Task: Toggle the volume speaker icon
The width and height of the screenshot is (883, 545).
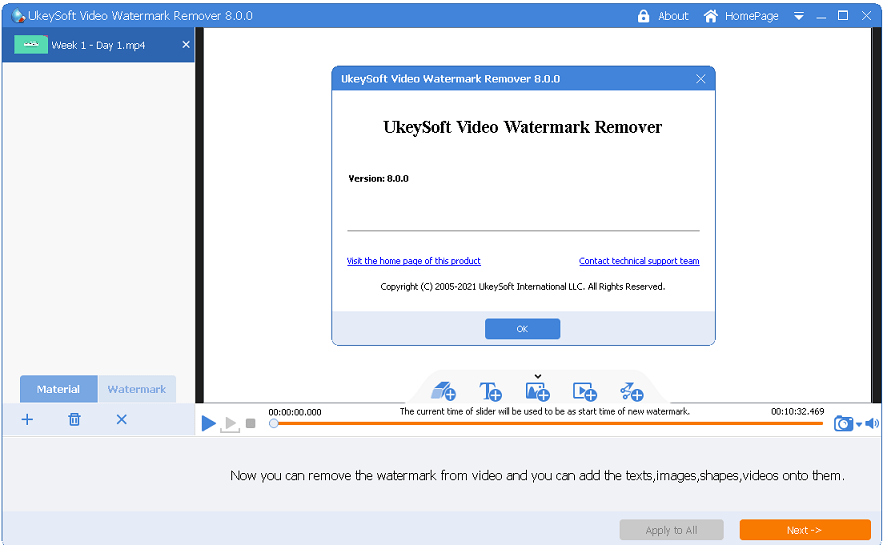Action: coord(872,423)
